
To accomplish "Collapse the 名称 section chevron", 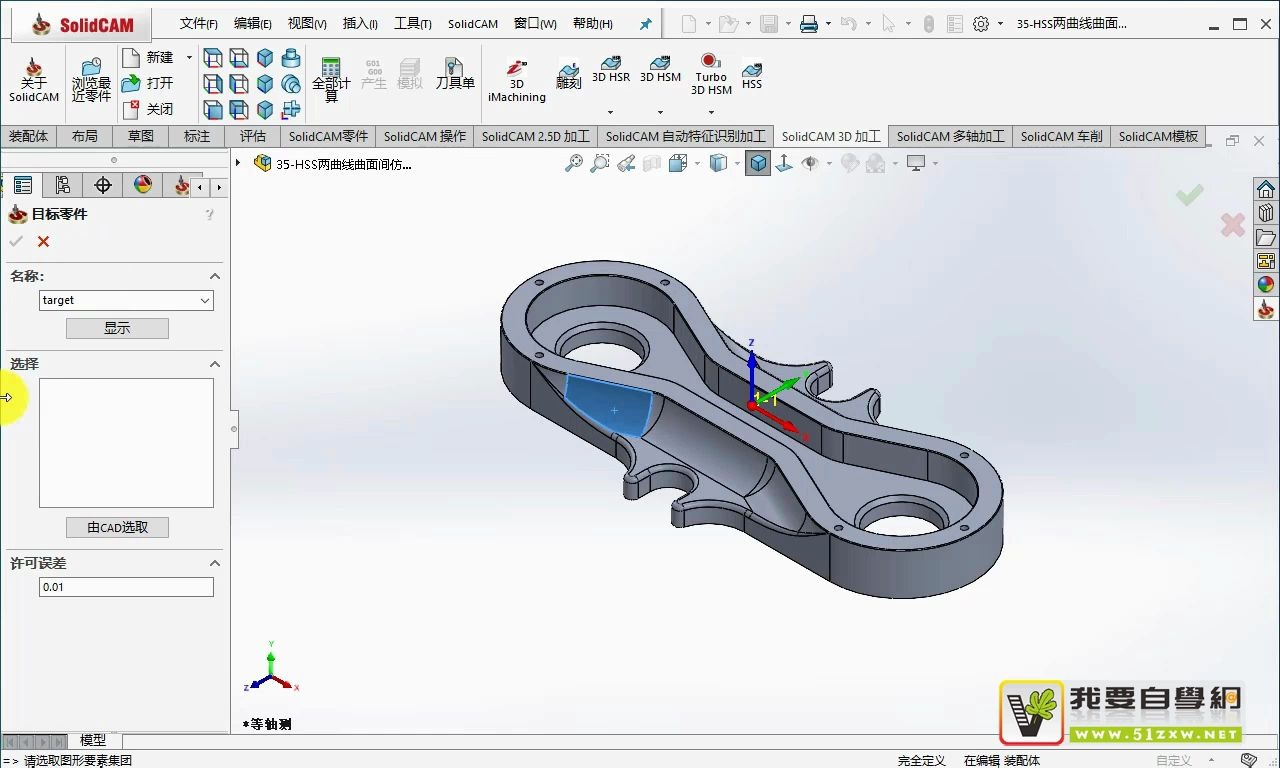I will point(215,276).
